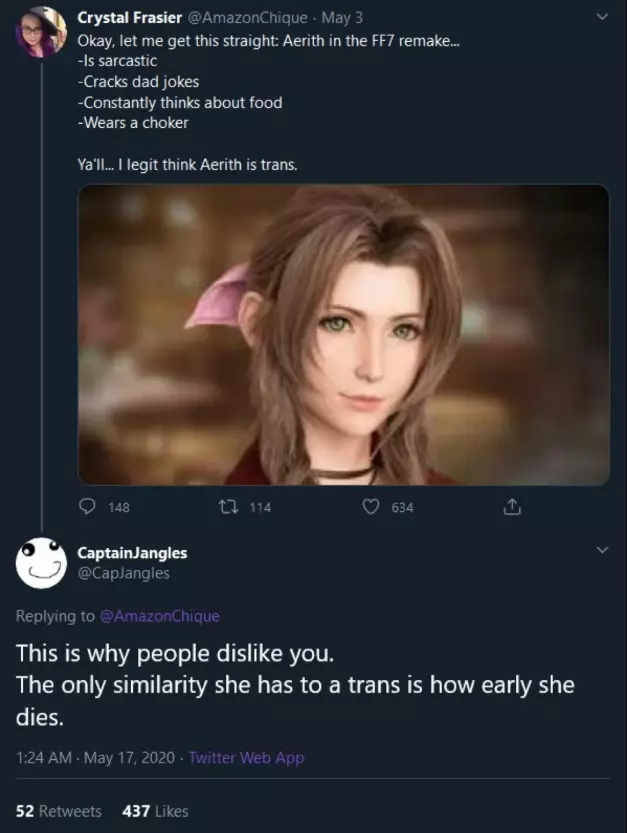
Task: Open Crystal Frasier's profile avatar
Action: [41, 33]
